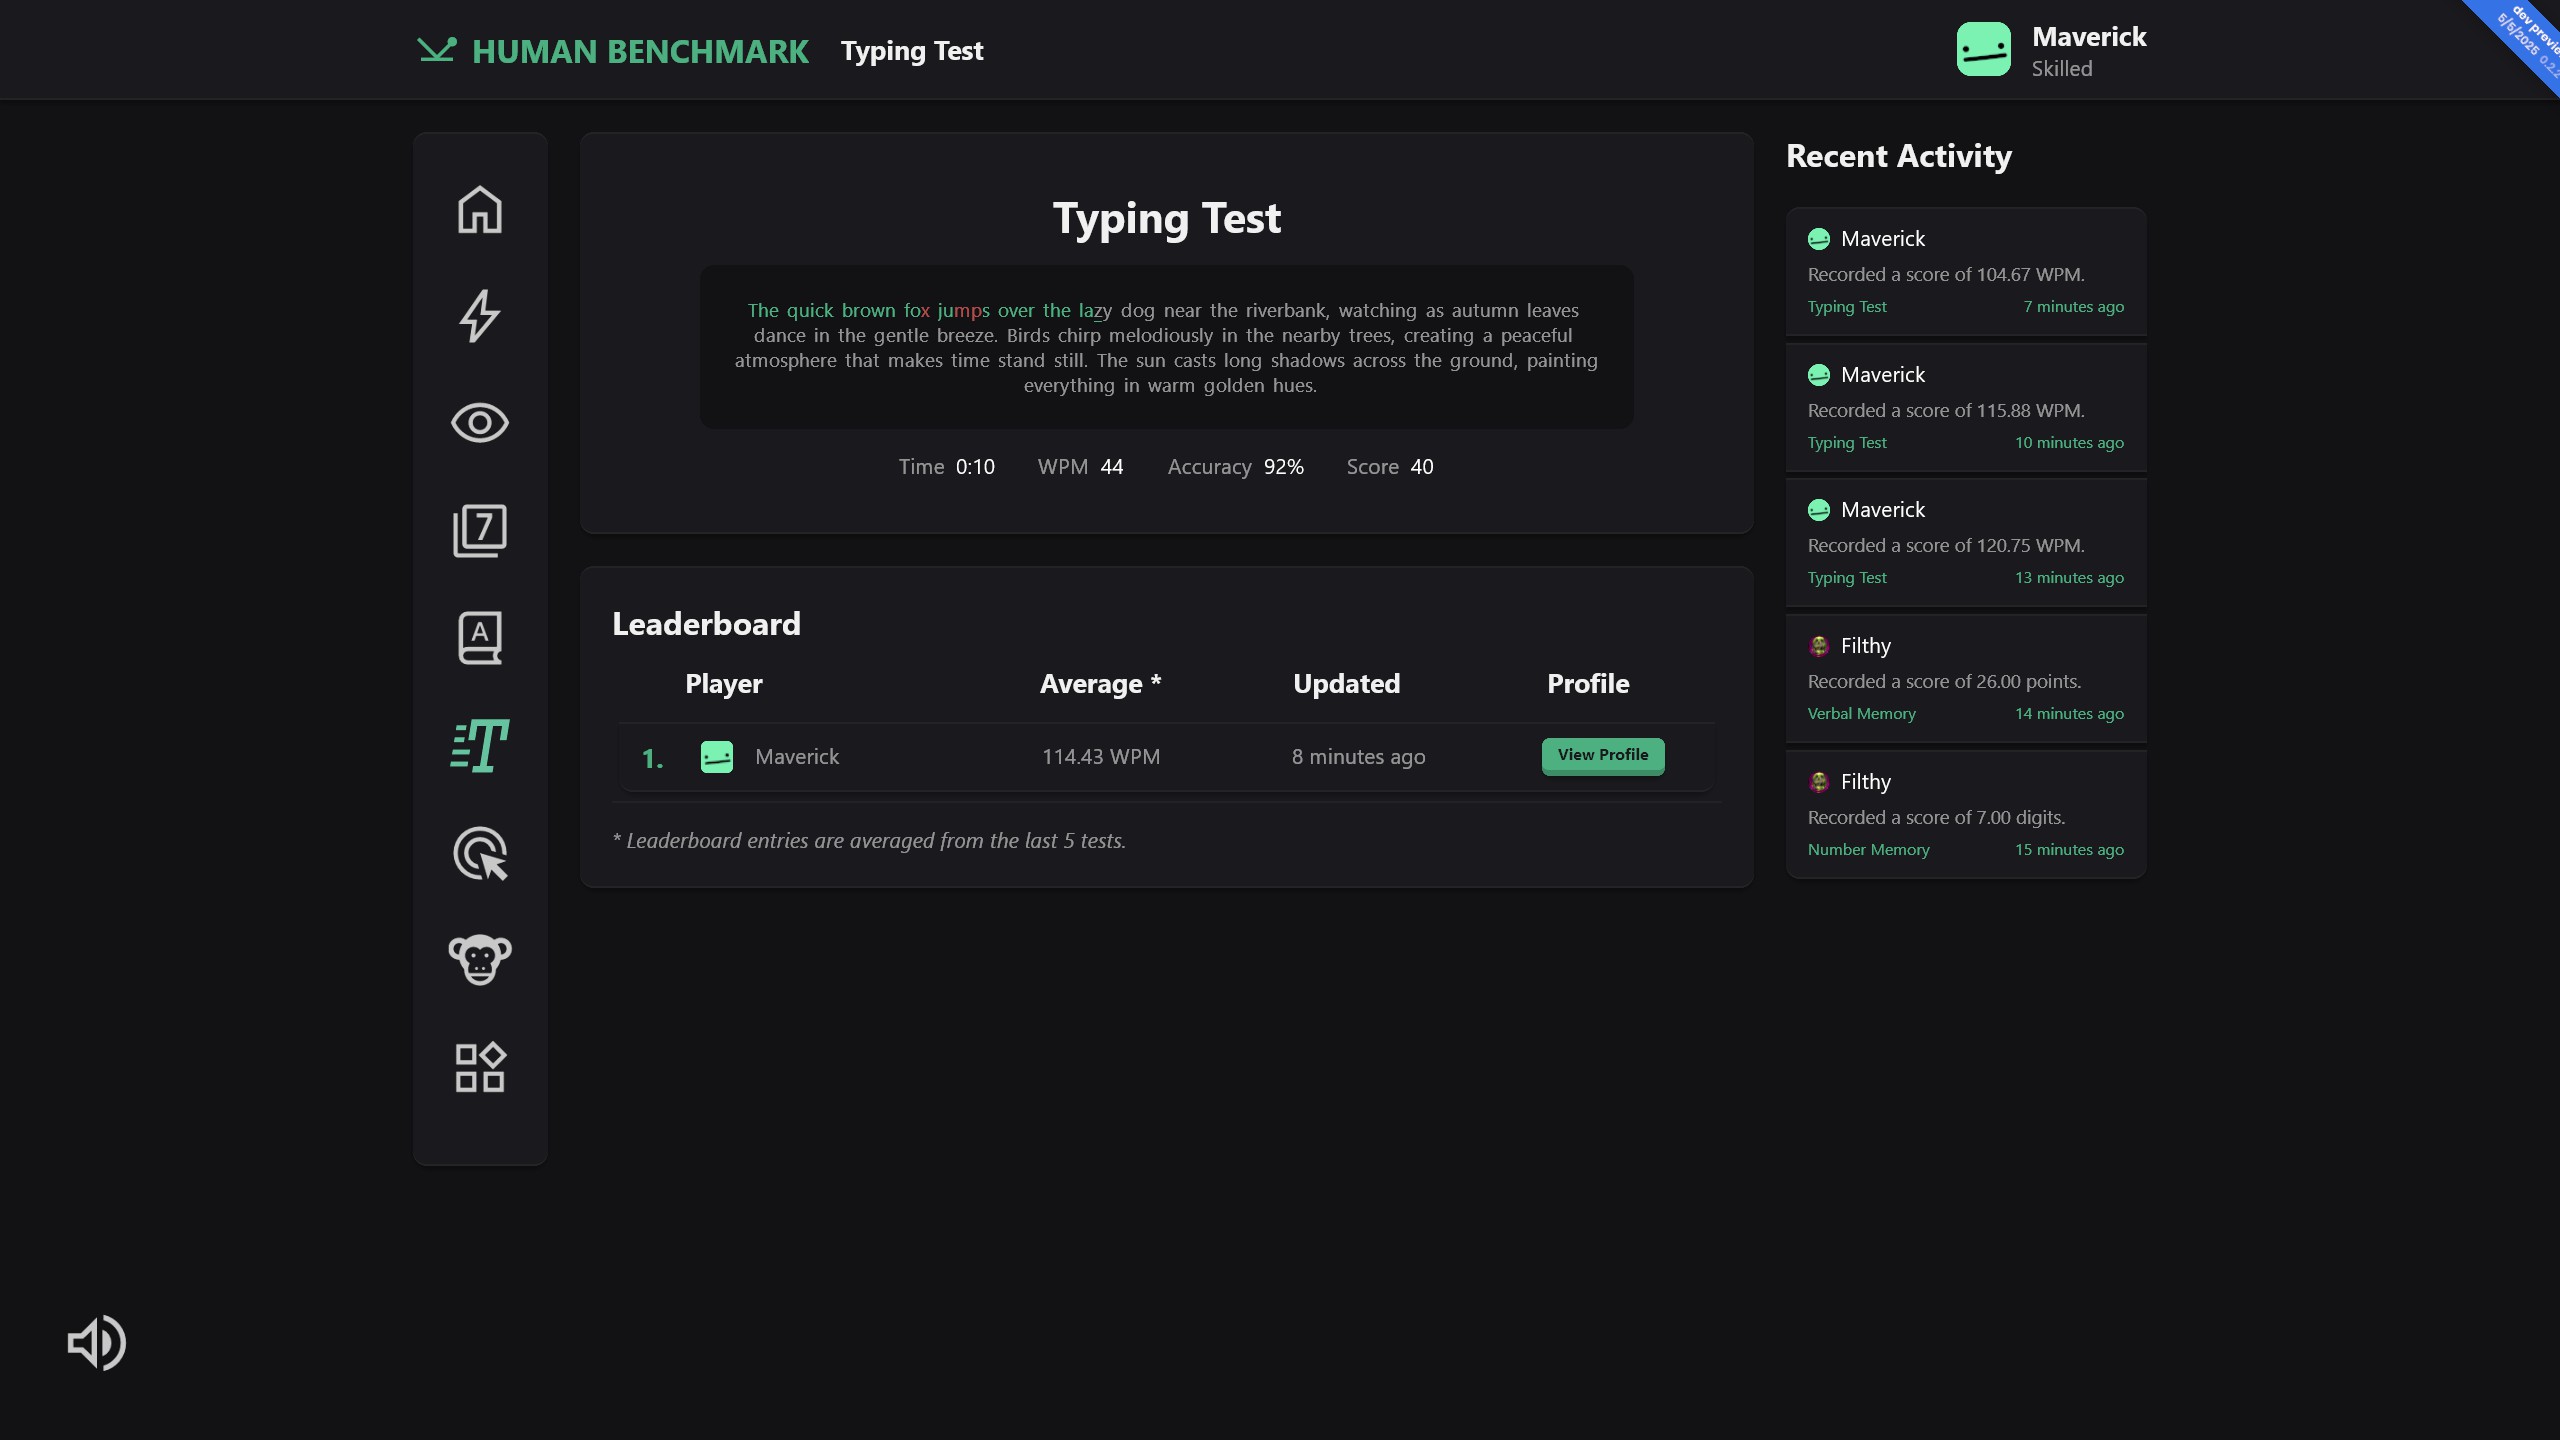Click the Verbal Memory activity link
This screenshot has height=1440, width=2560.
pyautogui.click(x=1861, y=714)
